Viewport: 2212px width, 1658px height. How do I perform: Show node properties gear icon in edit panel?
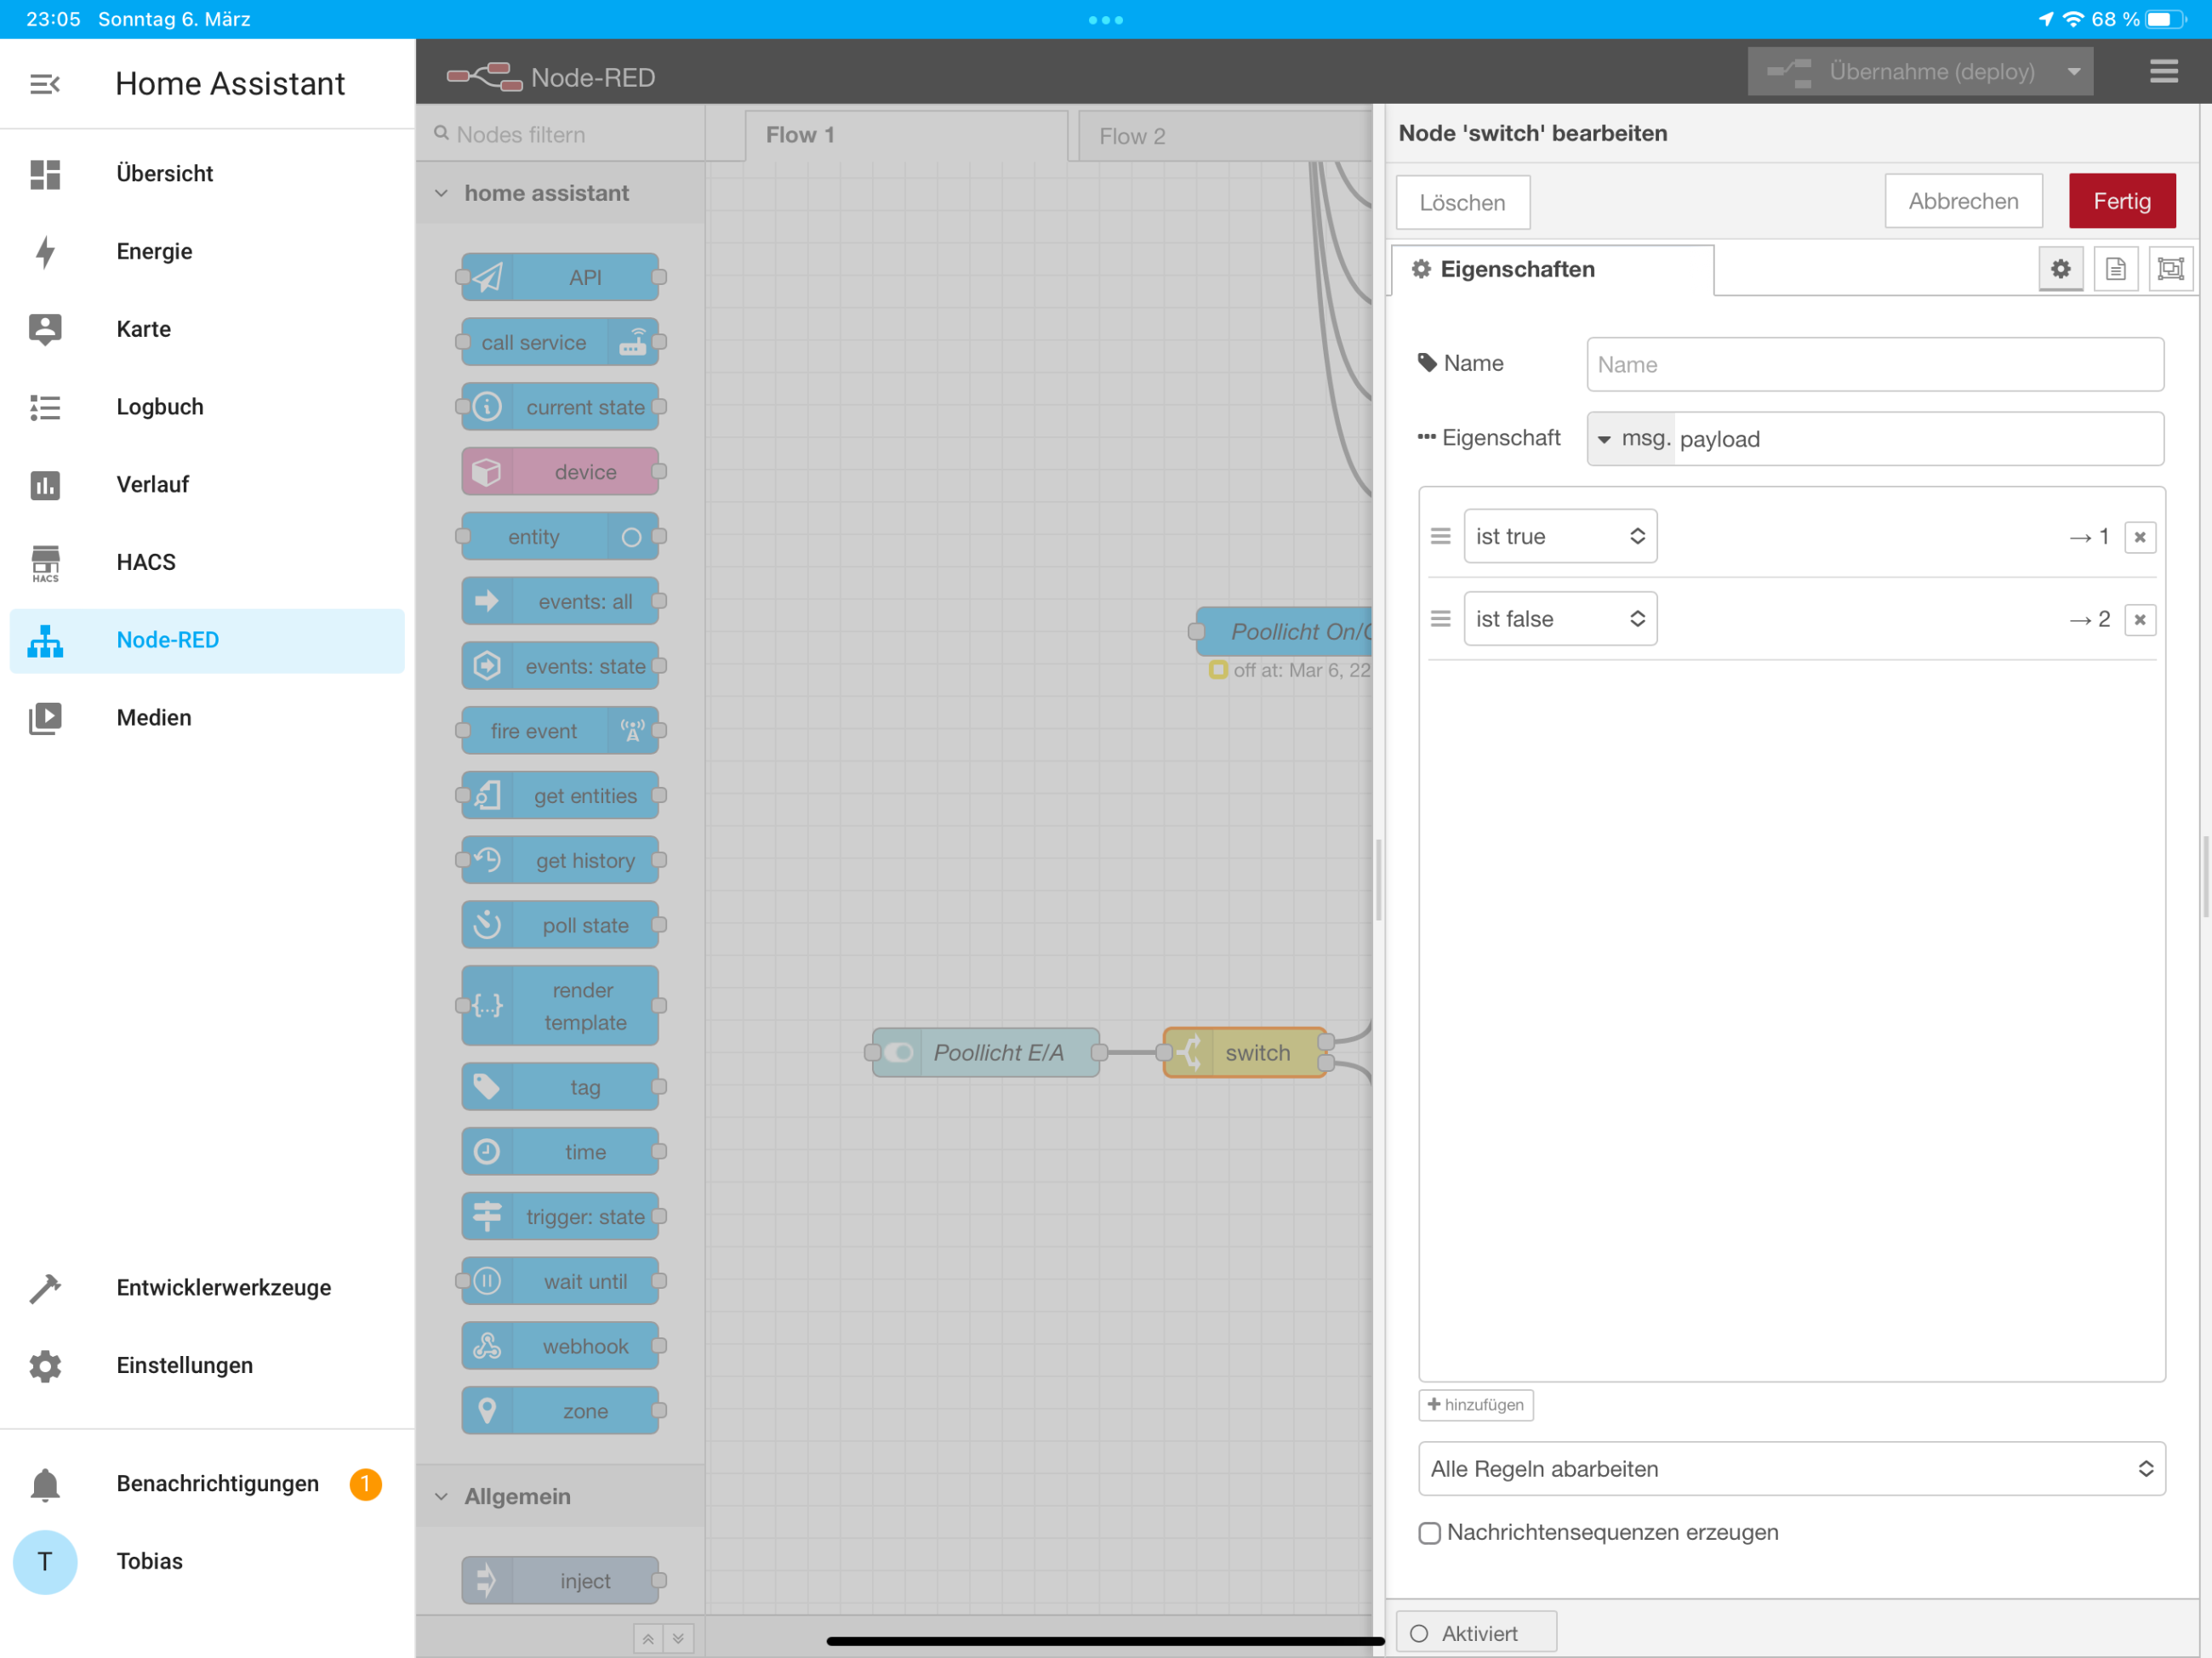click(x=2060, y=269)
